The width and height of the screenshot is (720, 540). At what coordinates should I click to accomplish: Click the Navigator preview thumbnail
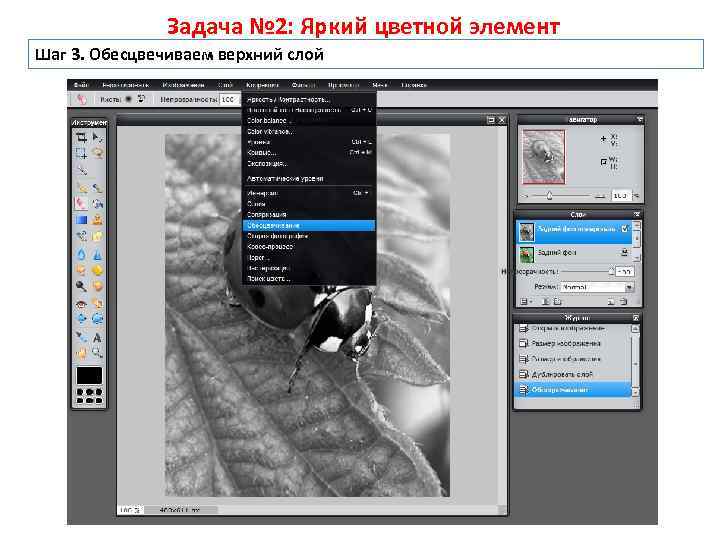(x=544, y=157)
